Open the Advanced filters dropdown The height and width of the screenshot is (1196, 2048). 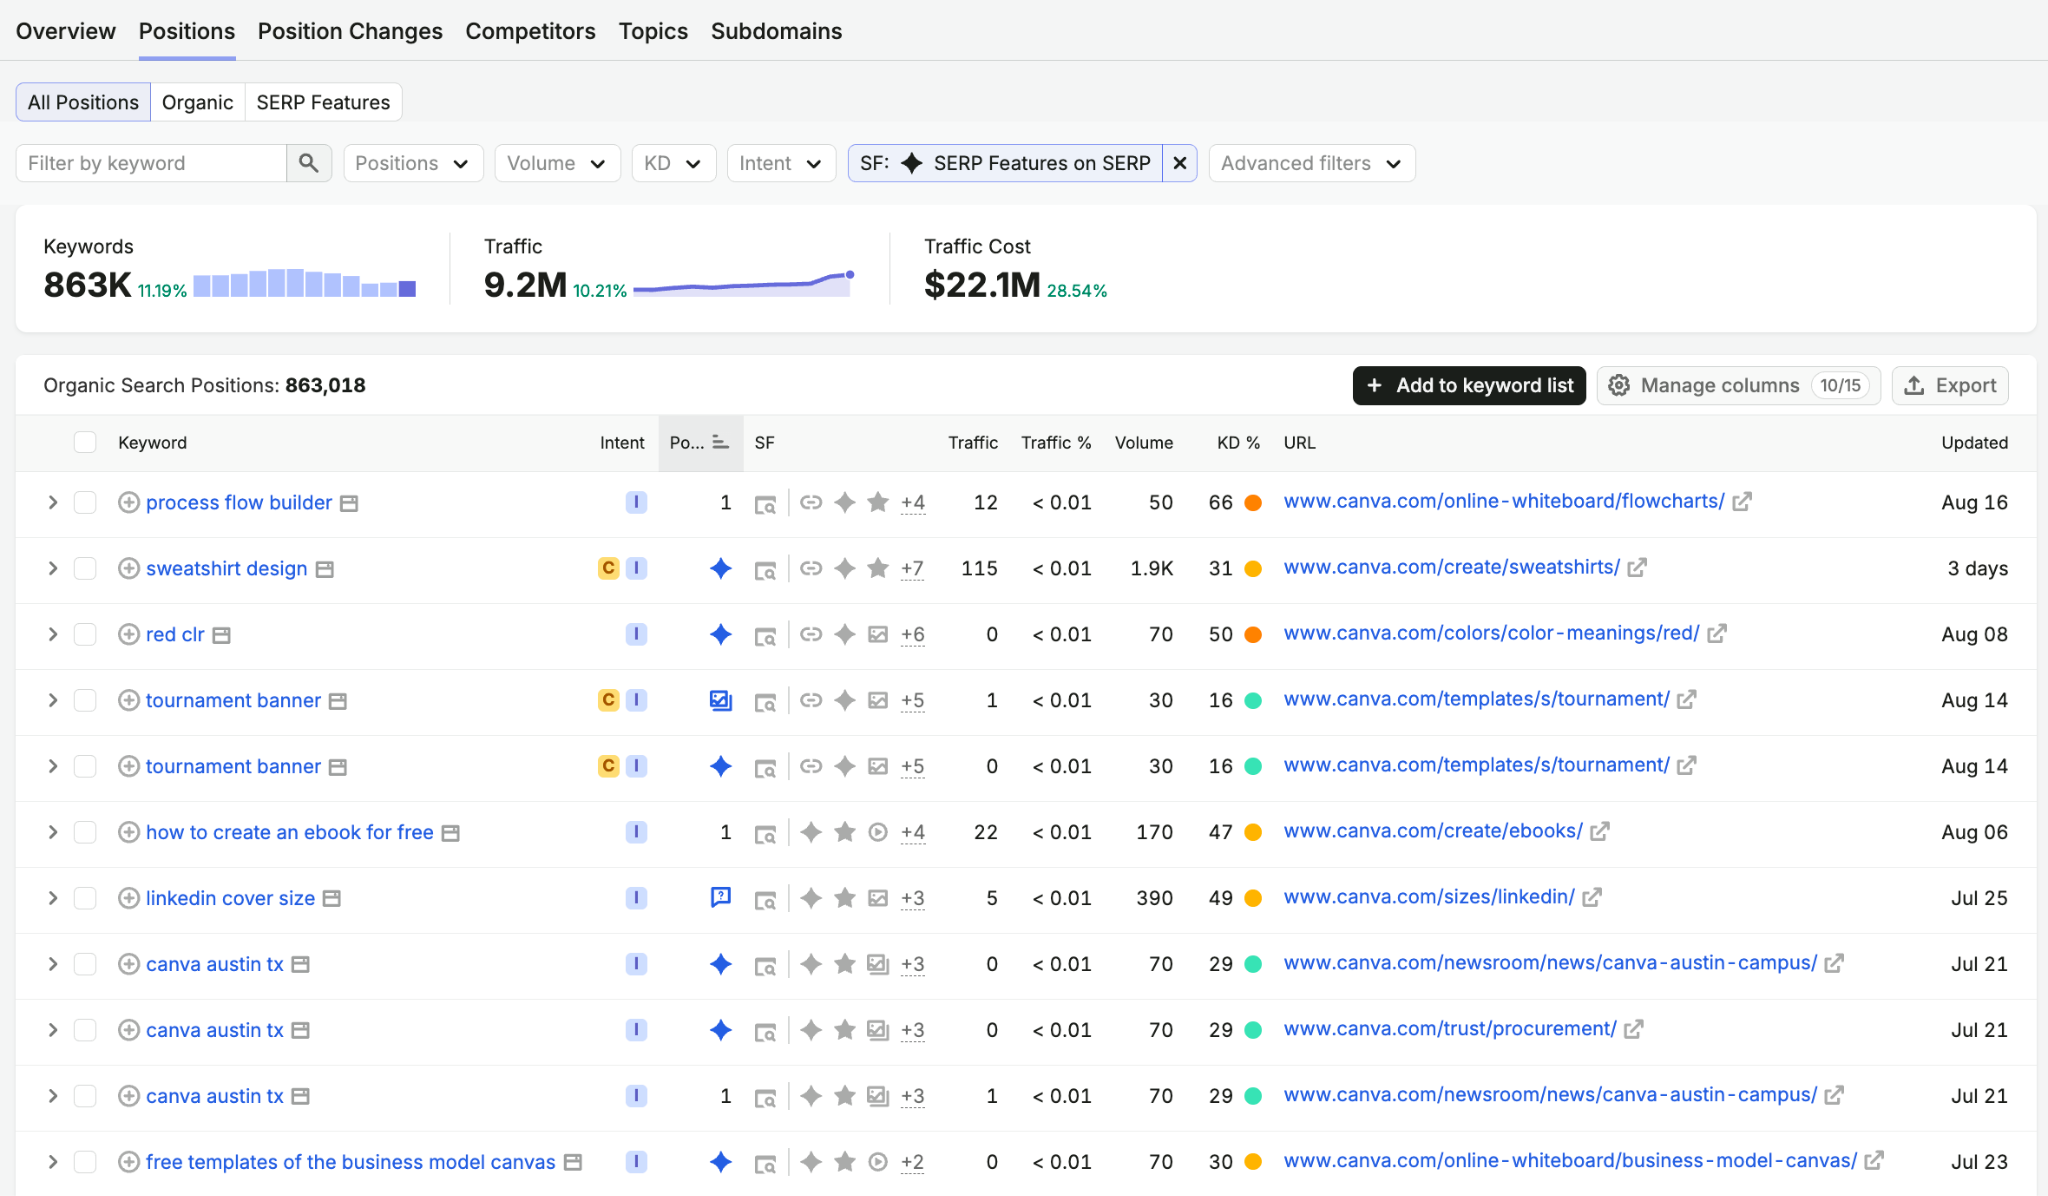1312,163
